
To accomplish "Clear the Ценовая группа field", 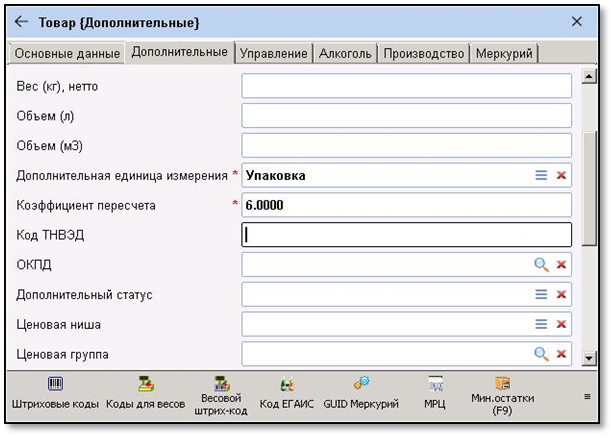I will pos(561,354).
